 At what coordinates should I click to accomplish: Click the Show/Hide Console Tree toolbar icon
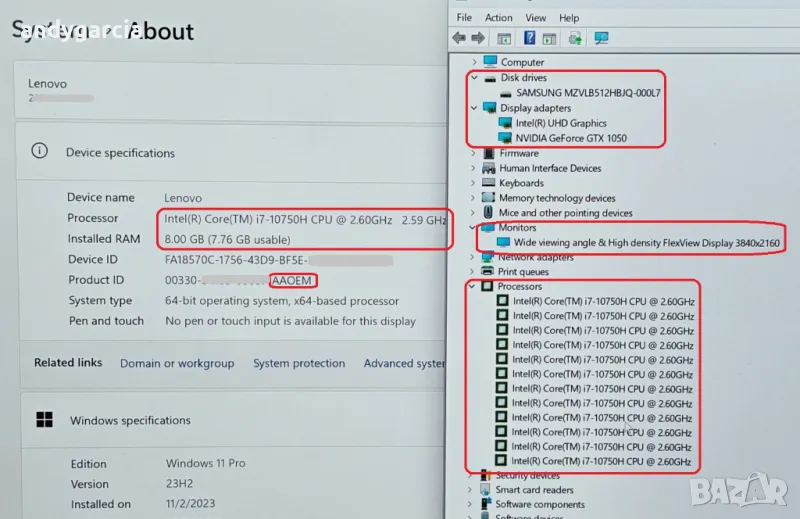point(505,39)
